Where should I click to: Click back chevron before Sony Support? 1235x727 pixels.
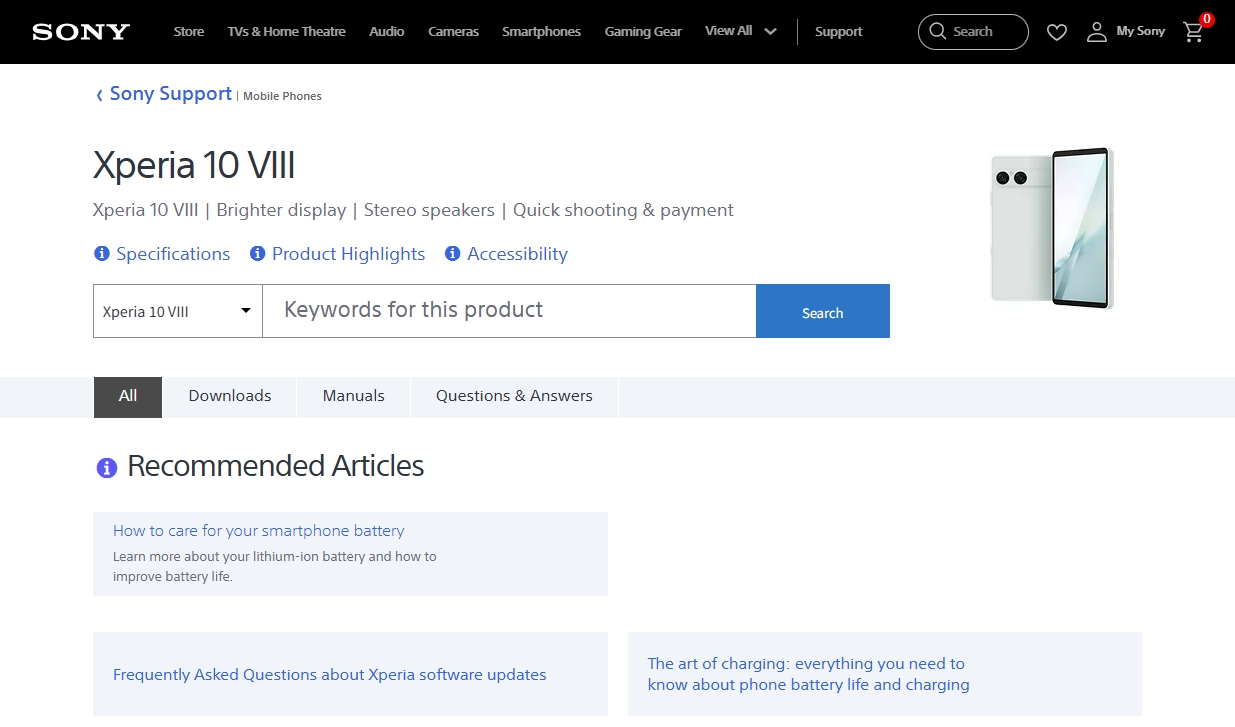pyautogui.click(x=99, y=95)
